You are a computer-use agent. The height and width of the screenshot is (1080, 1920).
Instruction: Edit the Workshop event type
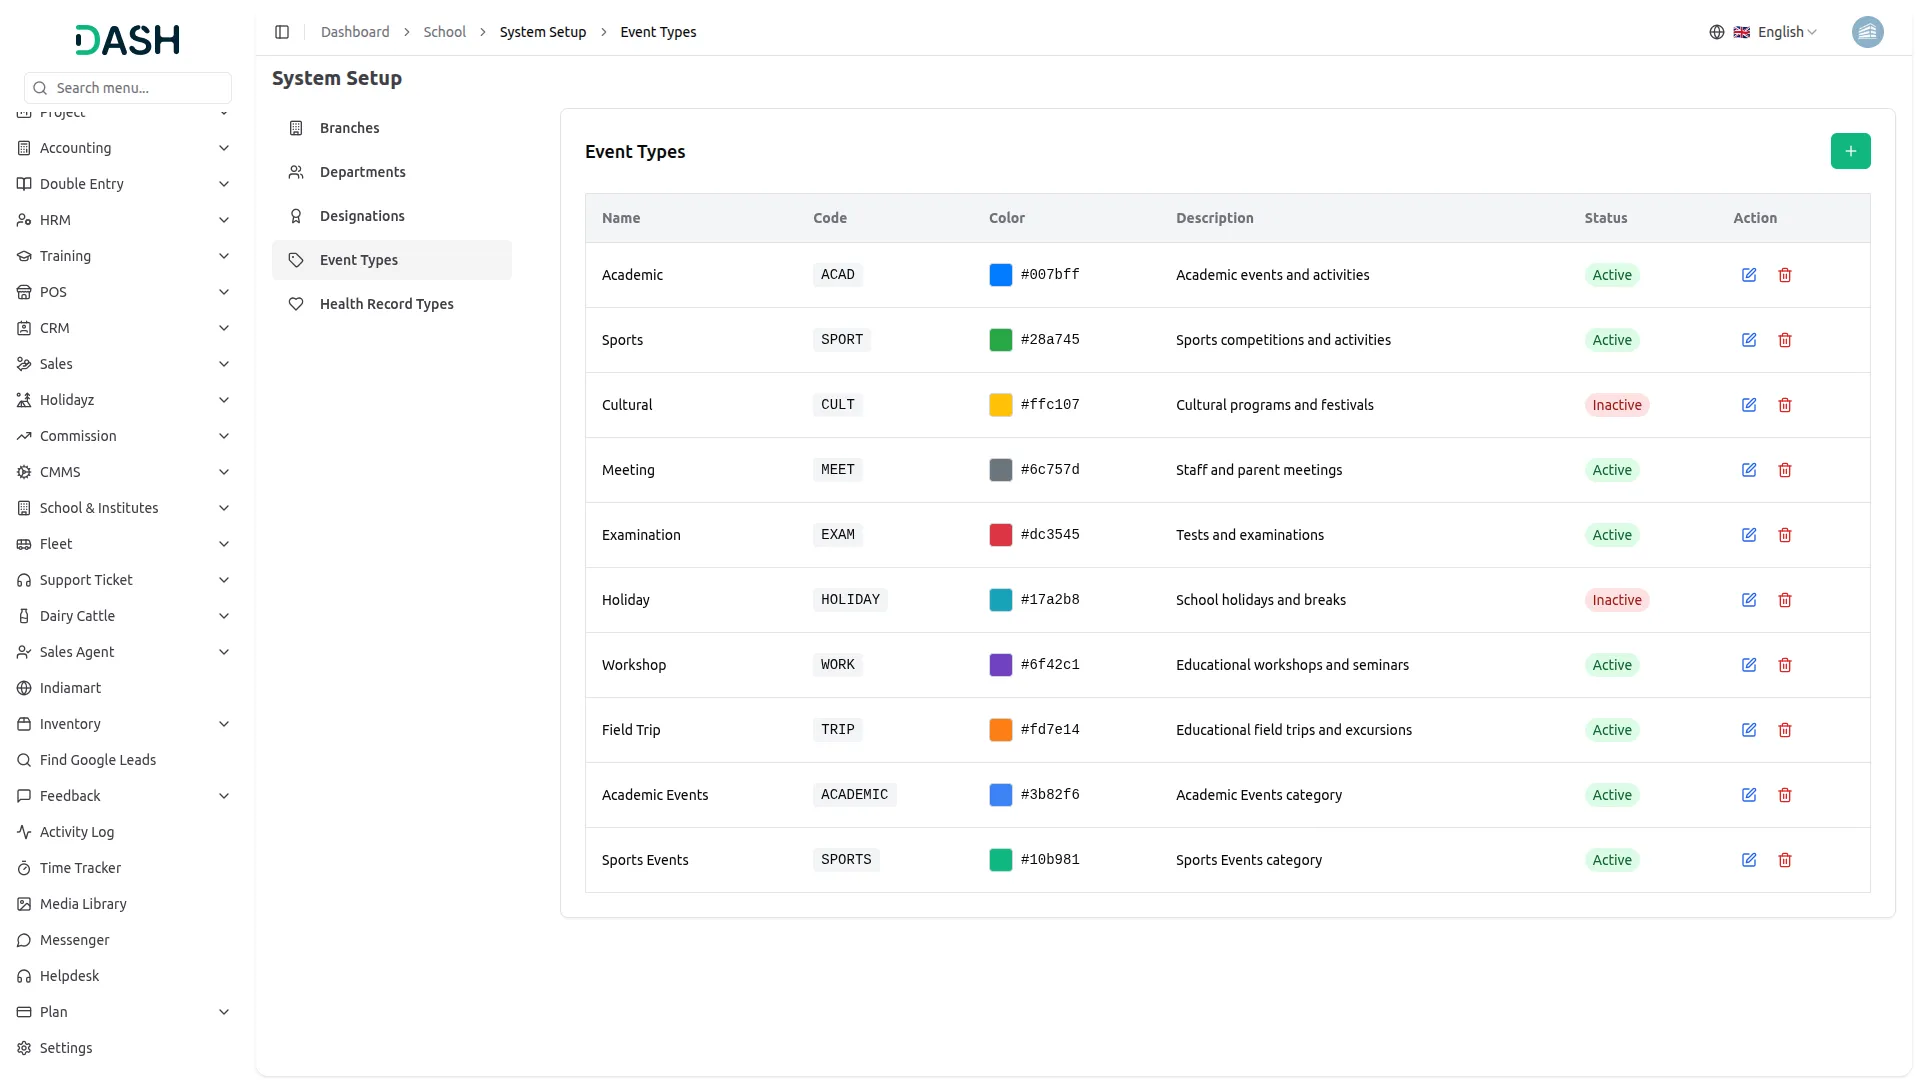tap(1749, 665)
